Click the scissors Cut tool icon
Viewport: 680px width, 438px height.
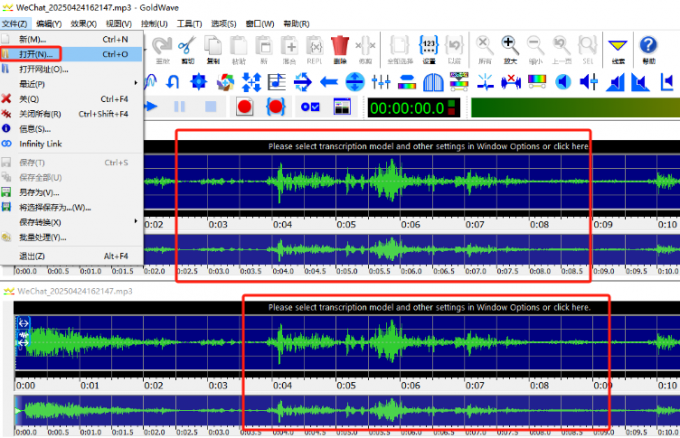coord(187,49)
